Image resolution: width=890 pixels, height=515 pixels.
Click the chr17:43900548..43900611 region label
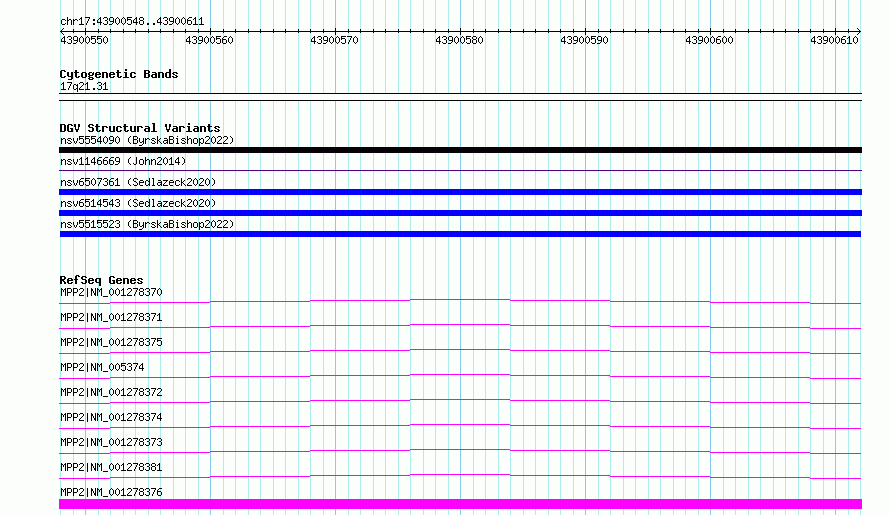coord(132,22)
